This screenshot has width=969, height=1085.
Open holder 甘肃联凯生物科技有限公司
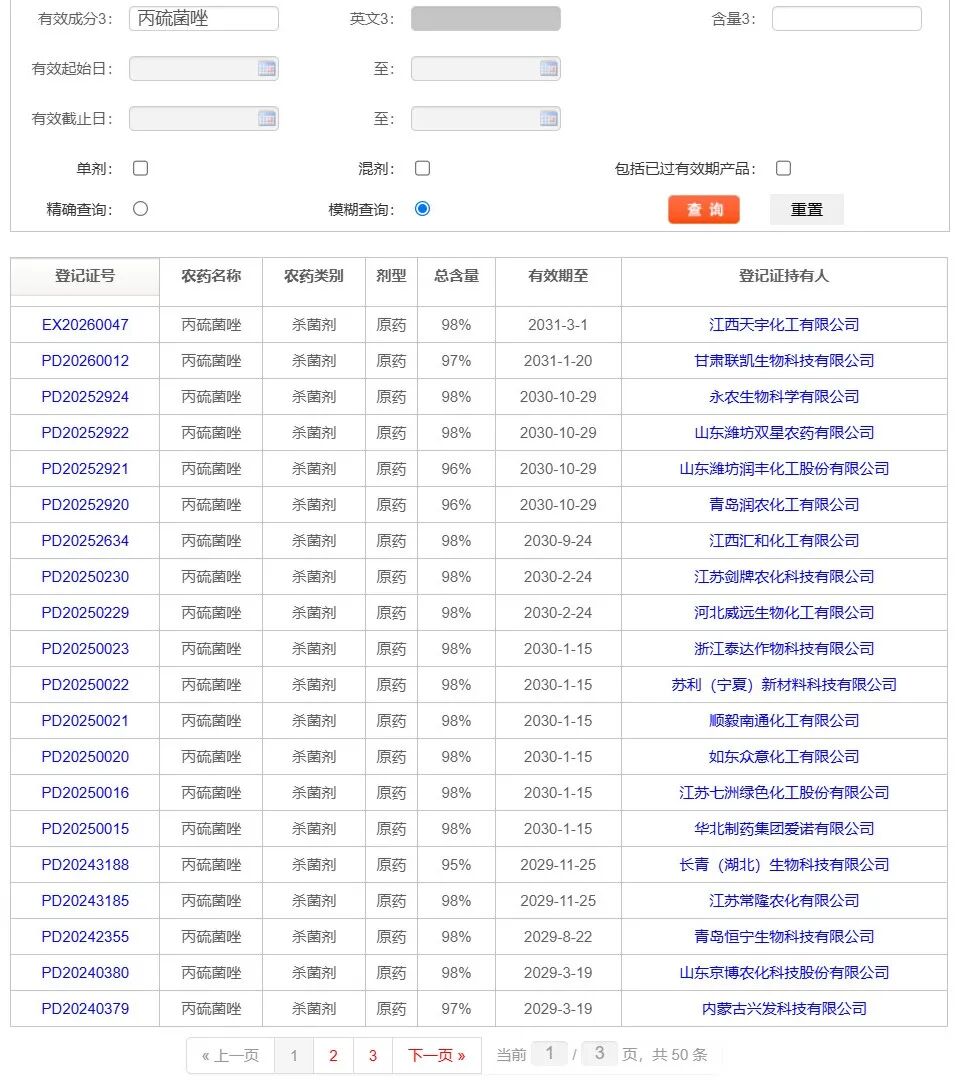(784, 361)
